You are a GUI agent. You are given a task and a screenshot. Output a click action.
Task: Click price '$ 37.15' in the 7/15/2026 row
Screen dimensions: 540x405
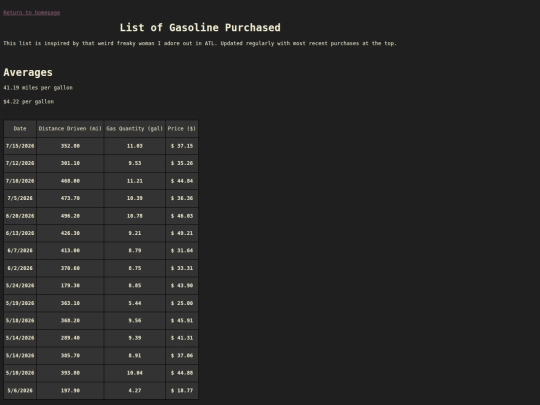(x=182, y=146)
